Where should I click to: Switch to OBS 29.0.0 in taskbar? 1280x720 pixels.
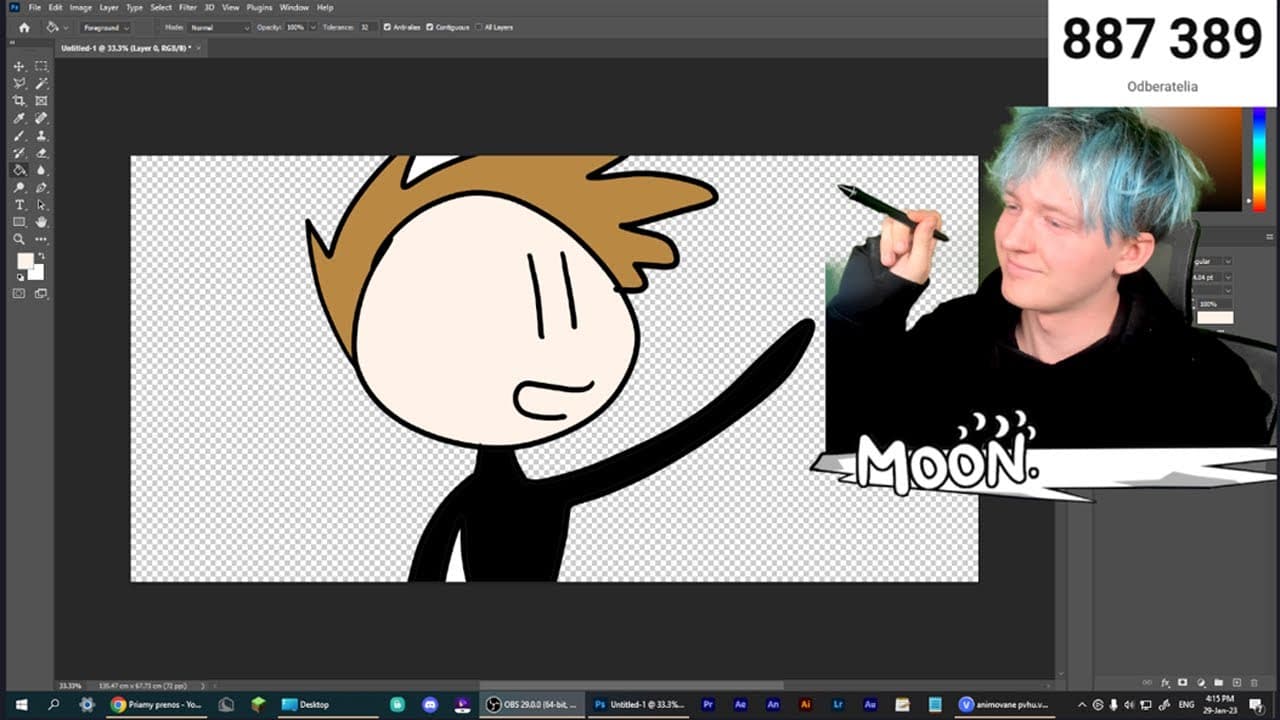click(x=531, y=704)
